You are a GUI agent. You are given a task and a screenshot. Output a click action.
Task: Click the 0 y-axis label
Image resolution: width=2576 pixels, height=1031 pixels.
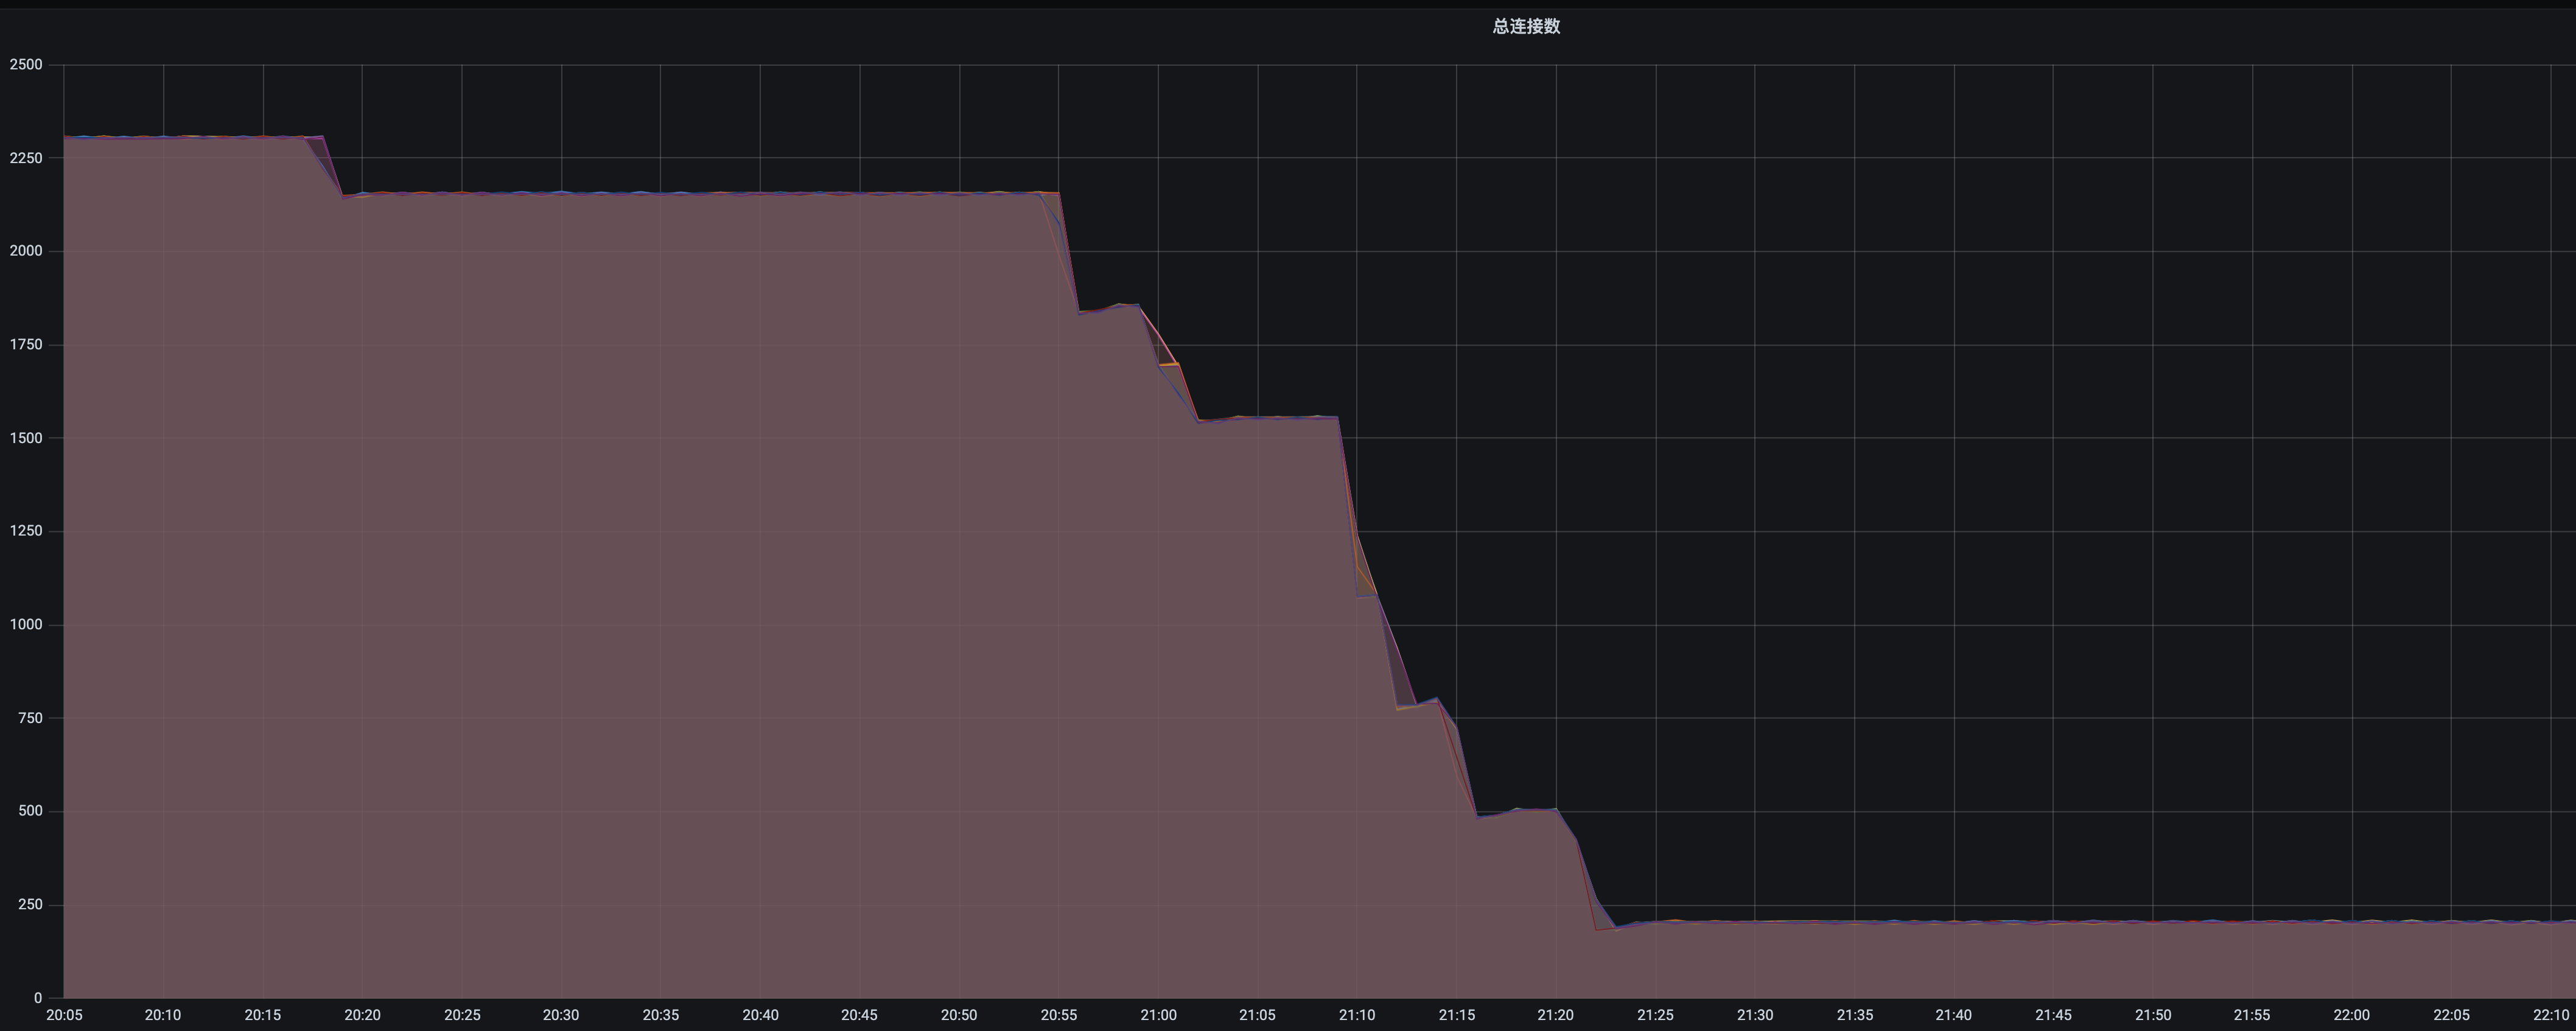point(38,998)
